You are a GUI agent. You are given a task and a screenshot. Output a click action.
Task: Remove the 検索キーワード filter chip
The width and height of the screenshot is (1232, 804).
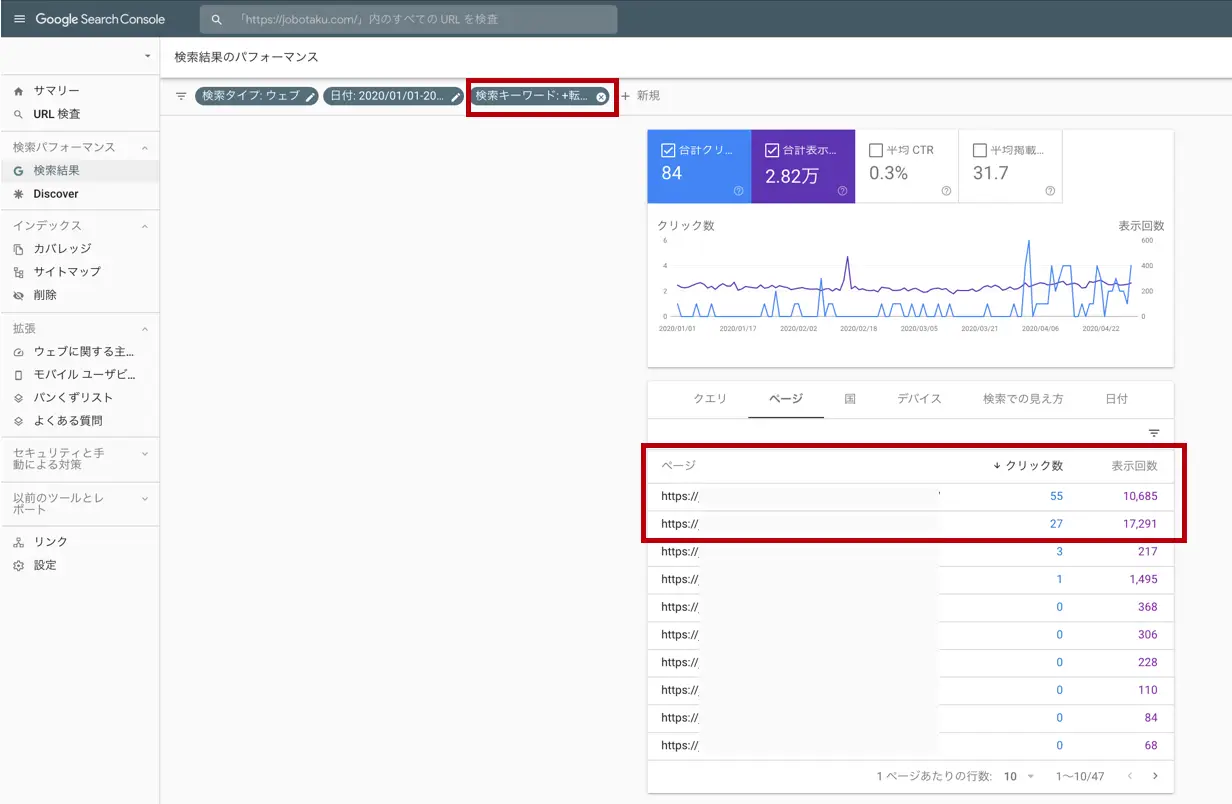pos(600,97)
